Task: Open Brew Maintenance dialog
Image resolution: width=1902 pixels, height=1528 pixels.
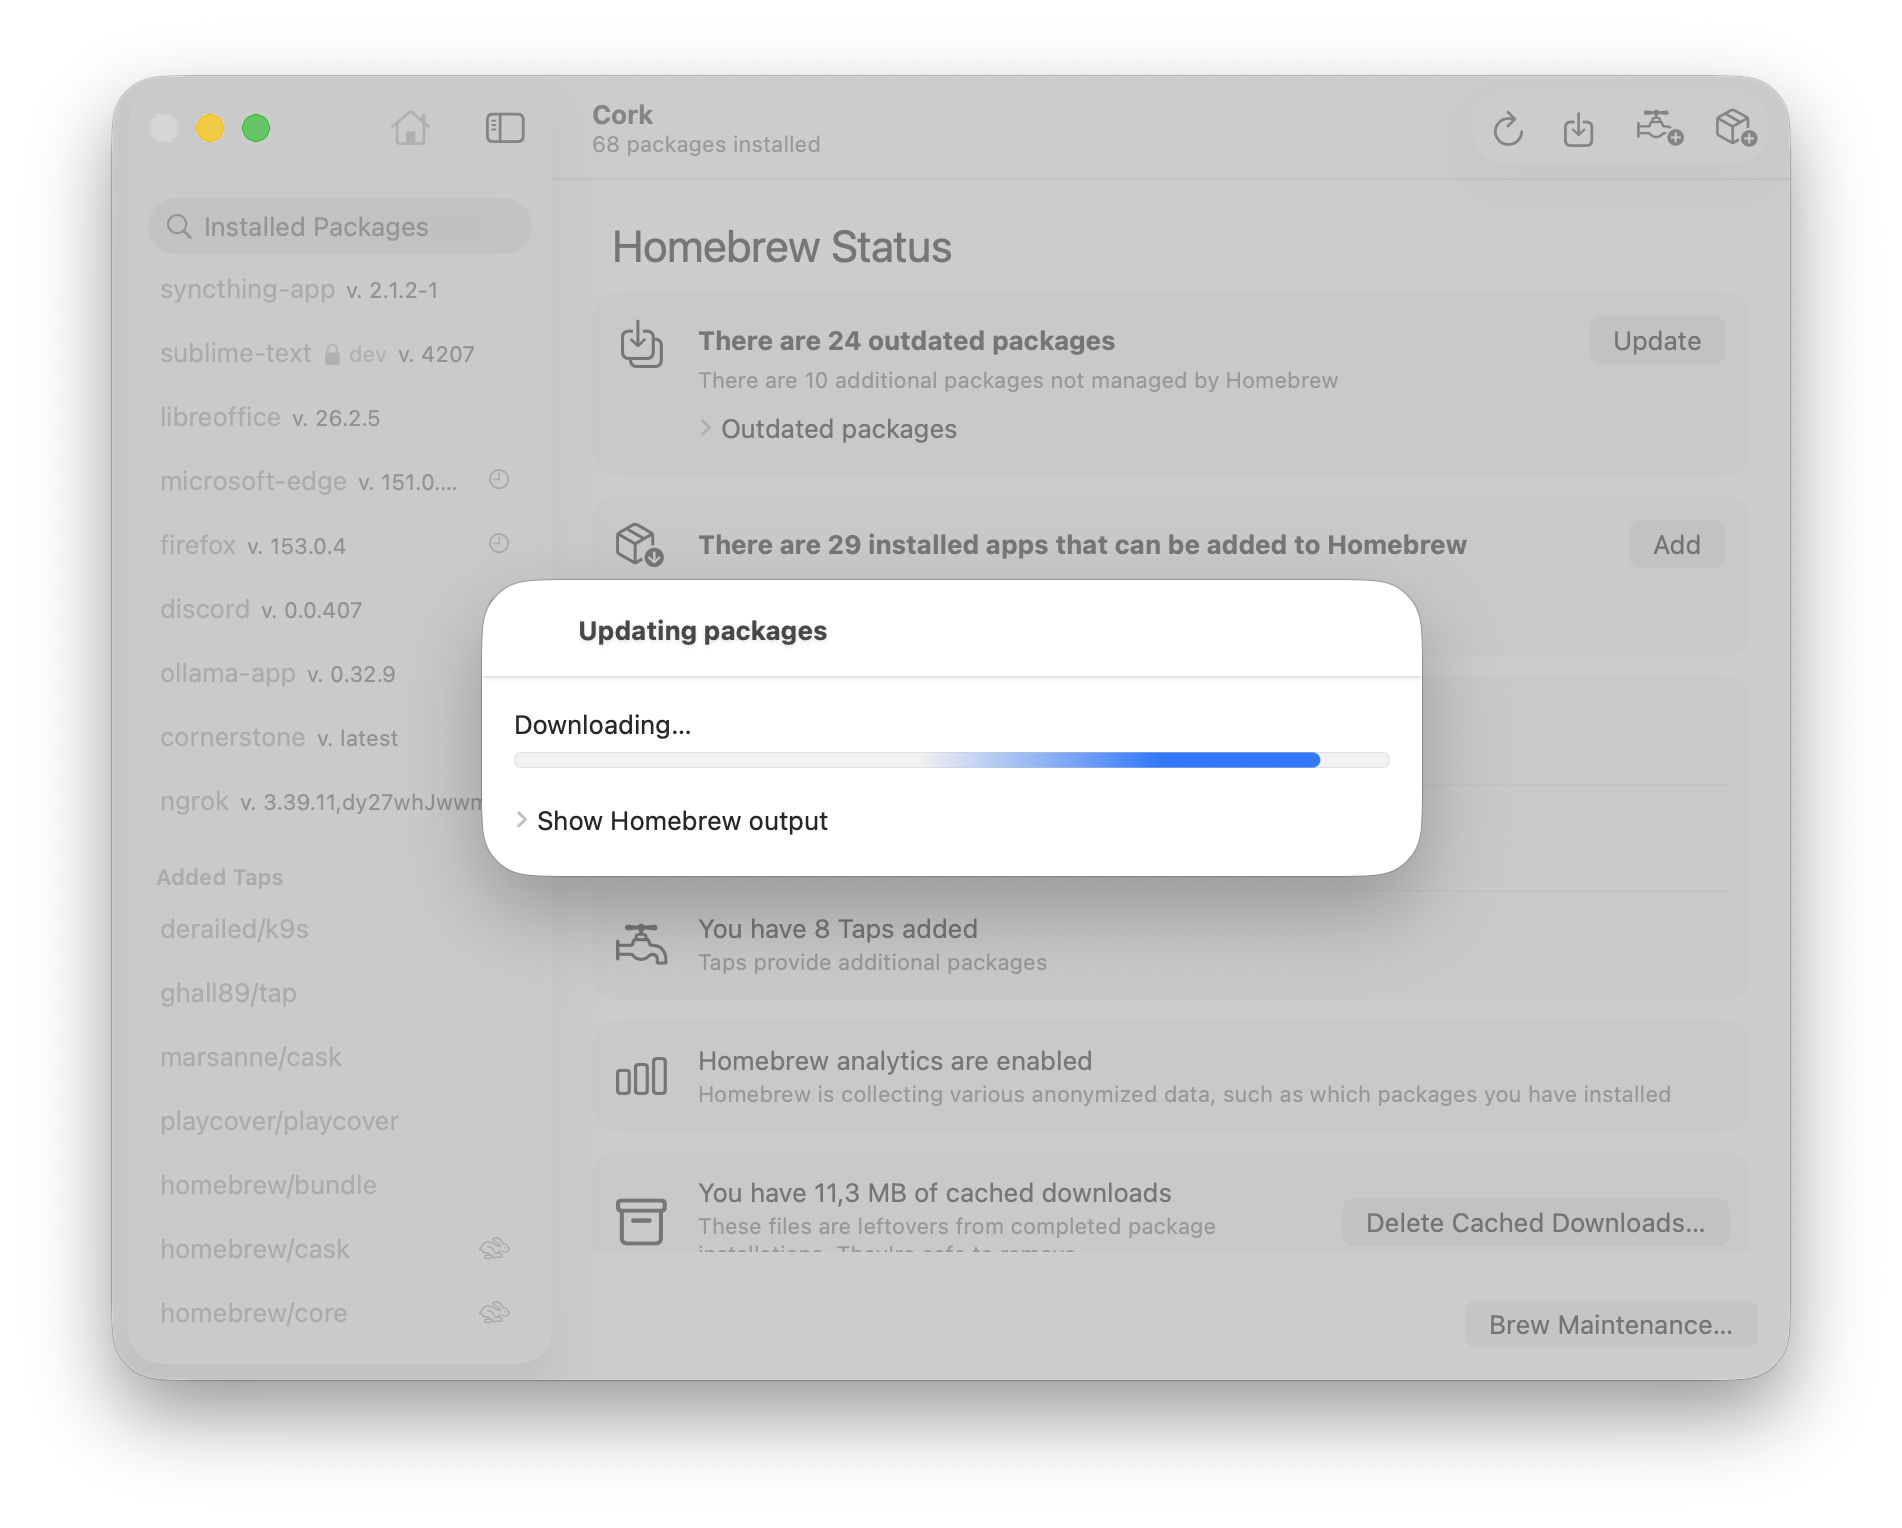Action: (1610, 1325)
